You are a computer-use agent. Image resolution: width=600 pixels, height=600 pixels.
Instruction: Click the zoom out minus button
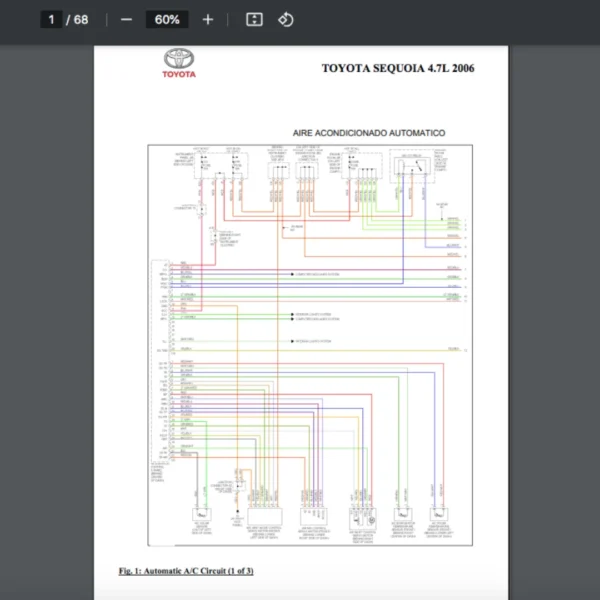pos(126,20)
